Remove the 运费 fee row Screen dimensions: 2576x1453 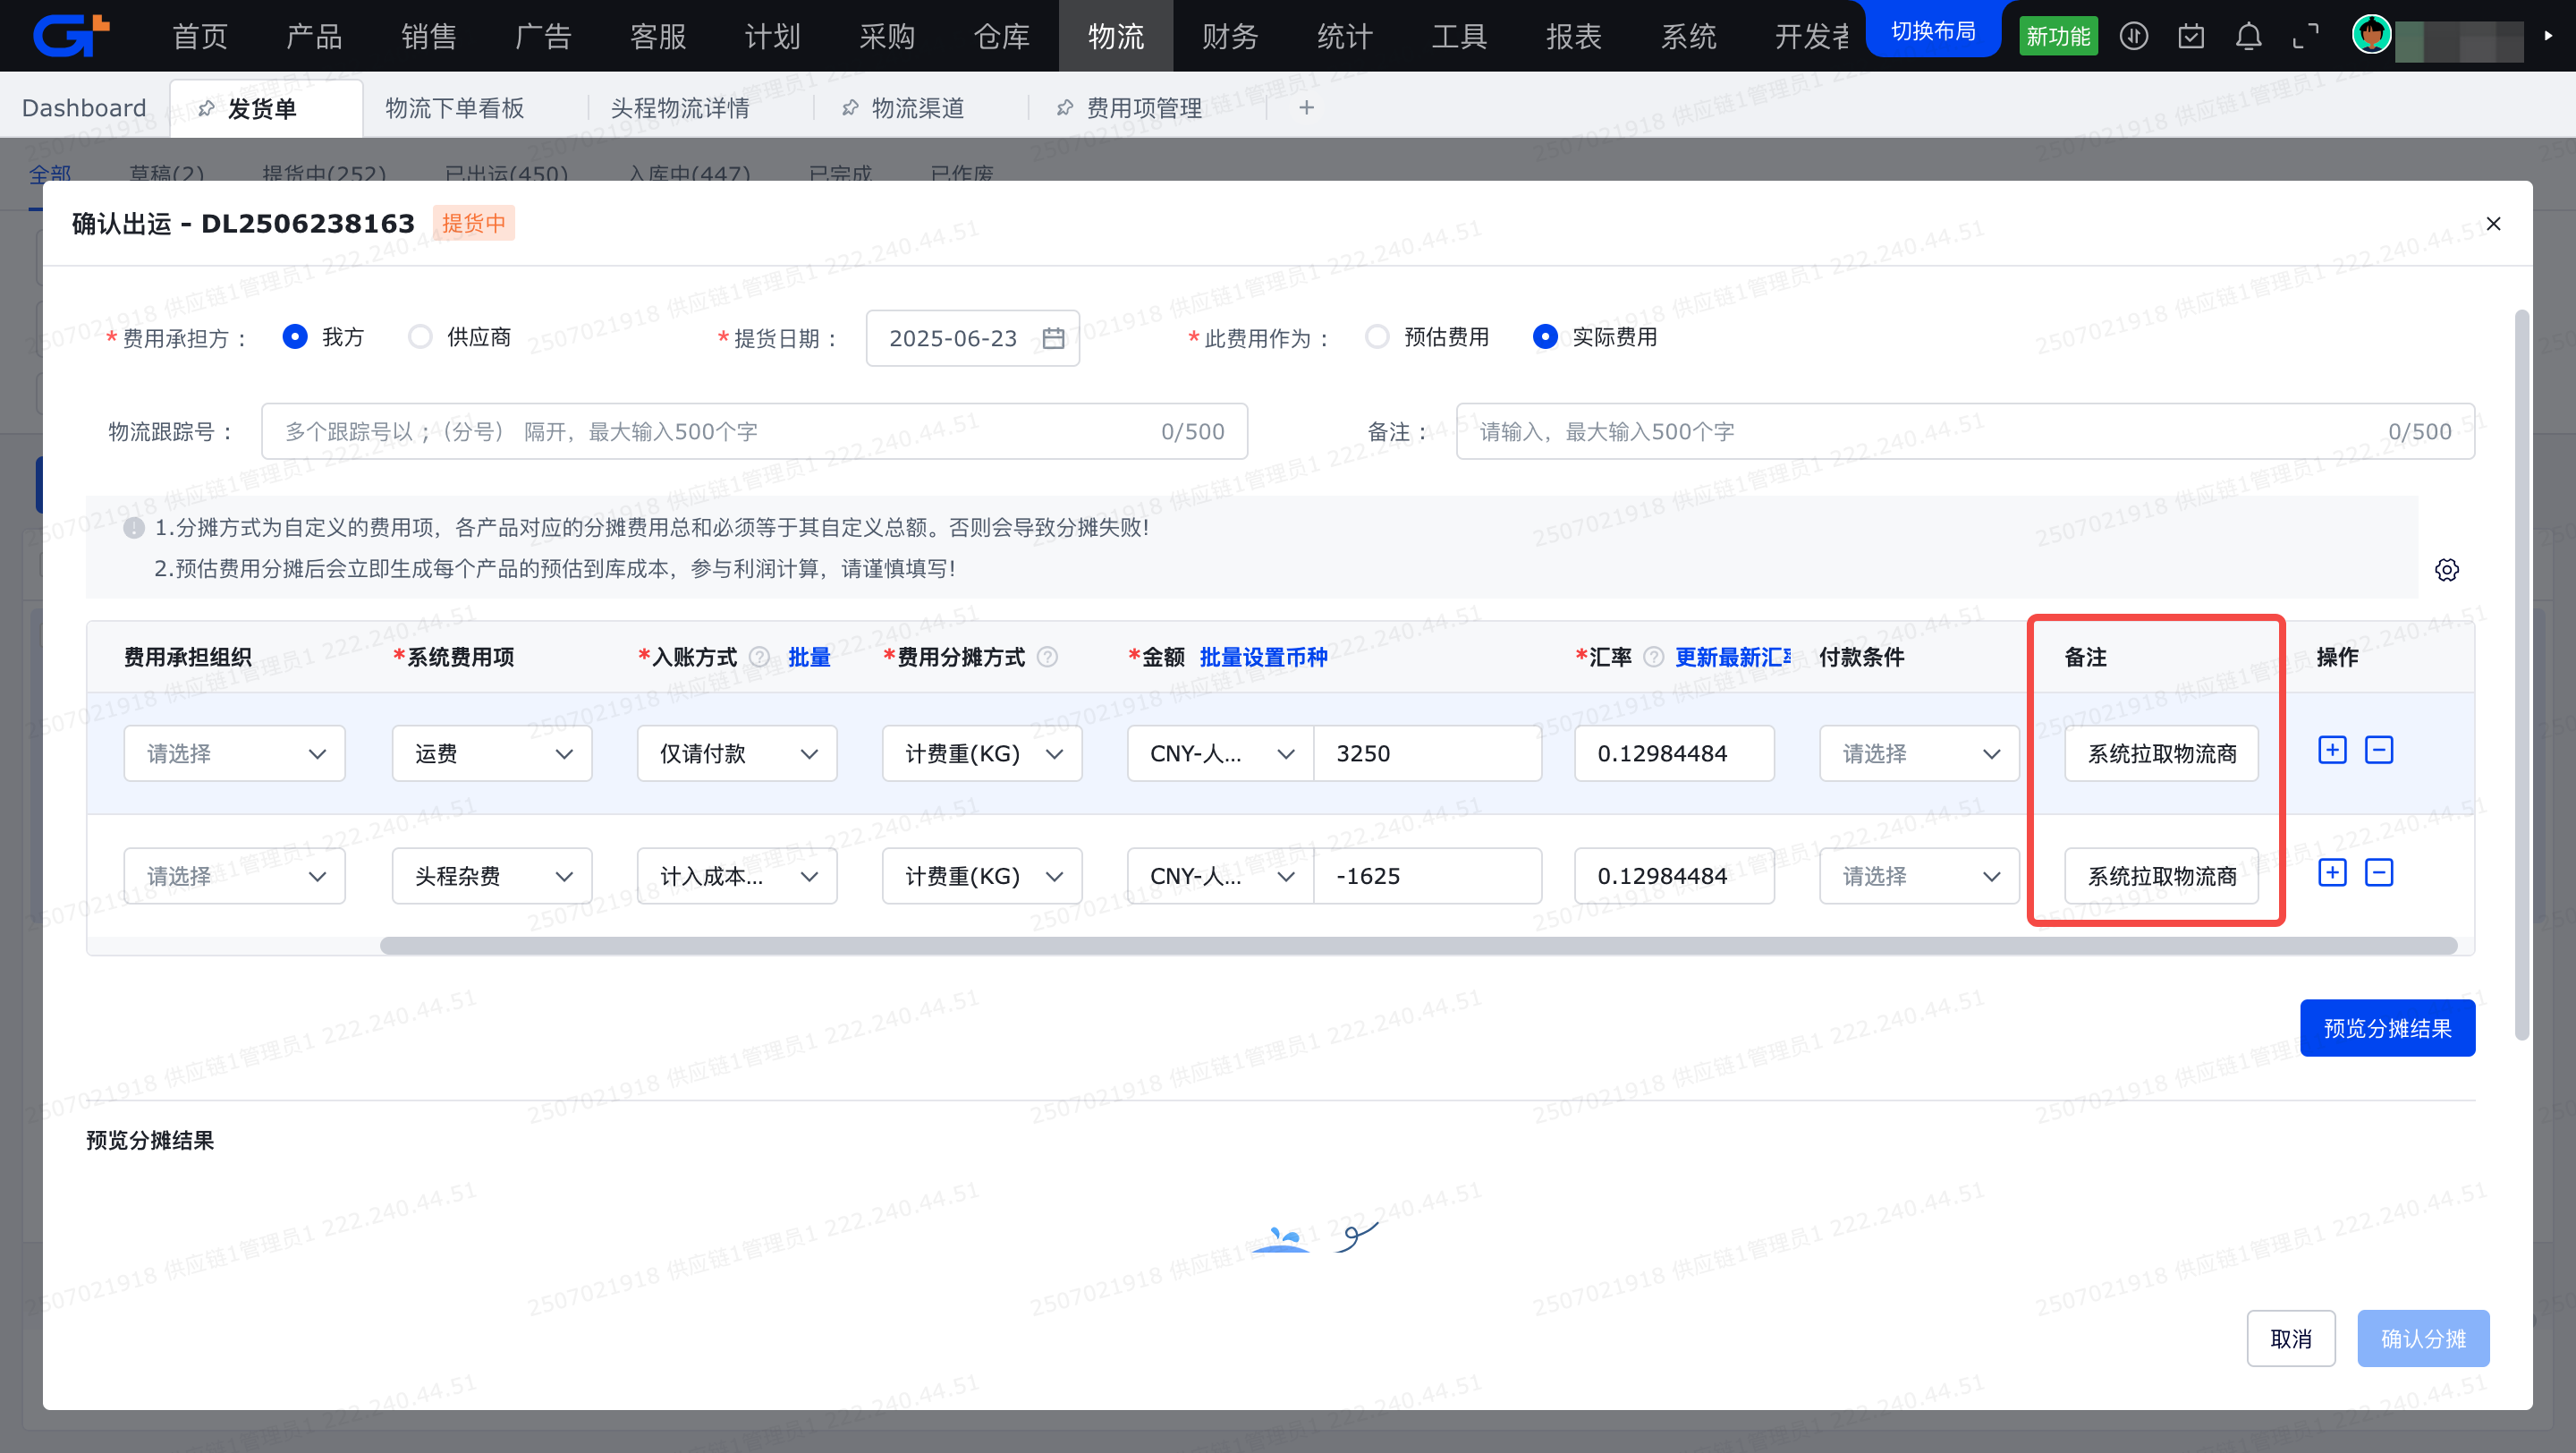tap(2378, 750)
